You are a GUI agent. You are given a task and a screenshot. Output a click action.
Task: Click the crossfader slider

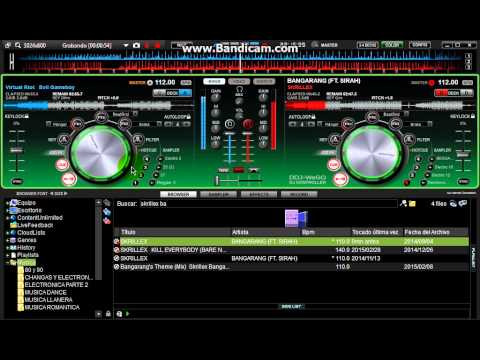(x=218, y=181)
